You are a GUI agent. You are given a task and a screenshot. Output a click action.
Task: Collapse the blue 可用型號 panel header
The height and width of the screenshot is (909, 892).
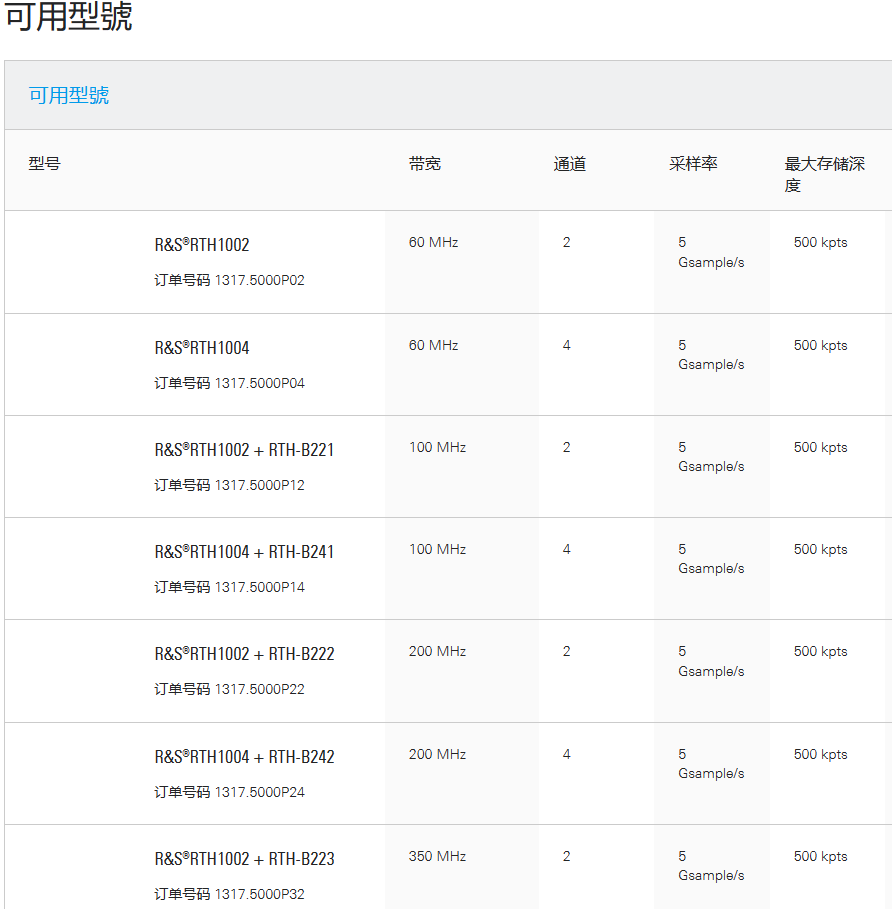[69, 95]
